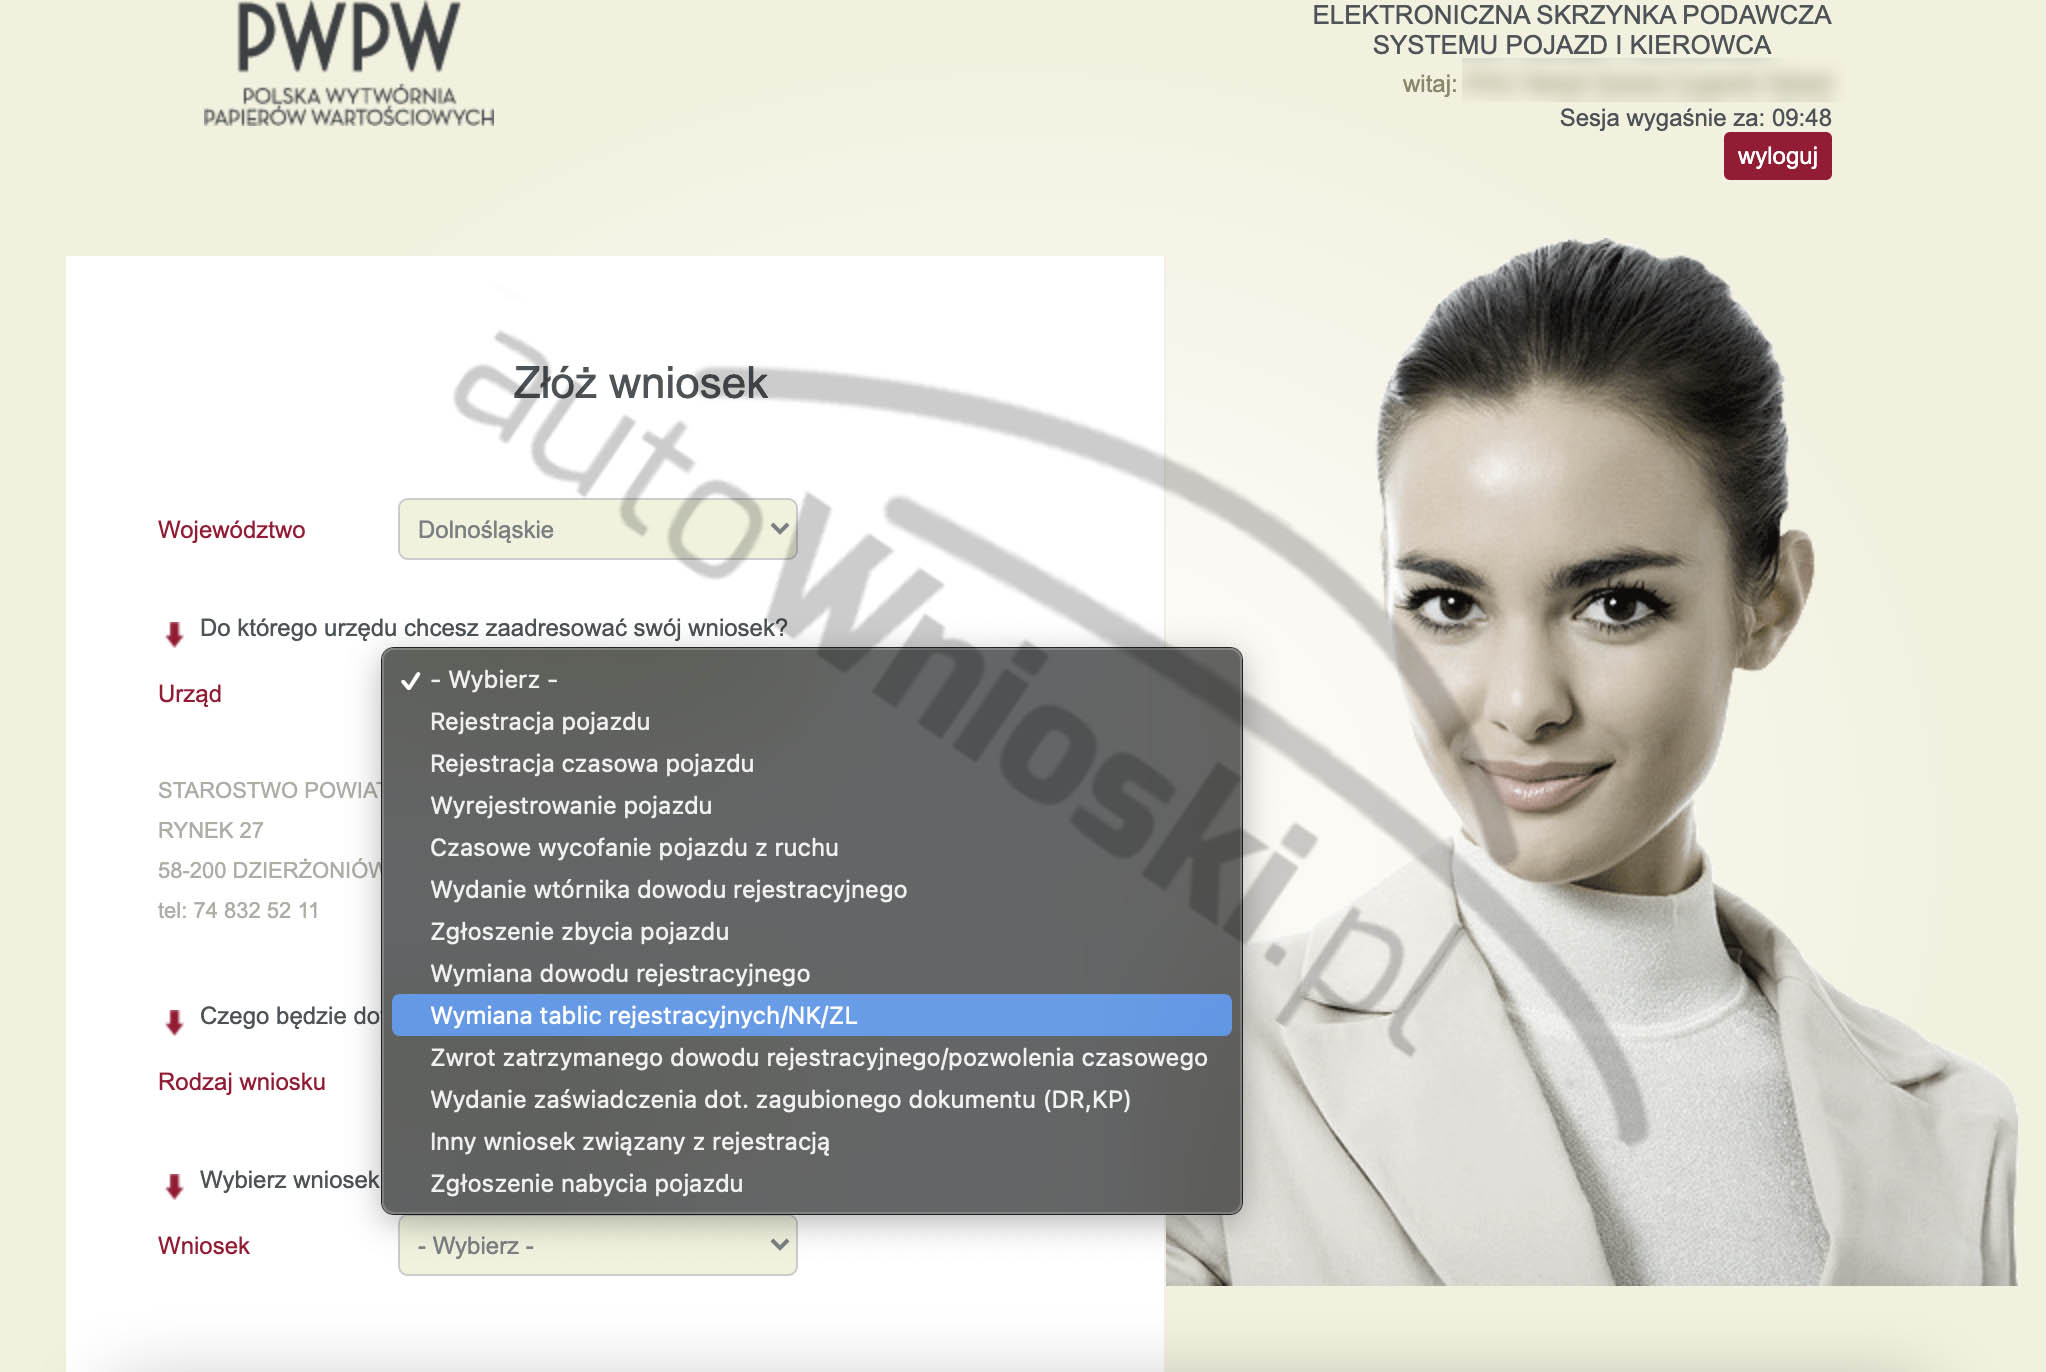
Task: Click the checkmark next to Wybierz option
Action: coord(410,681)
